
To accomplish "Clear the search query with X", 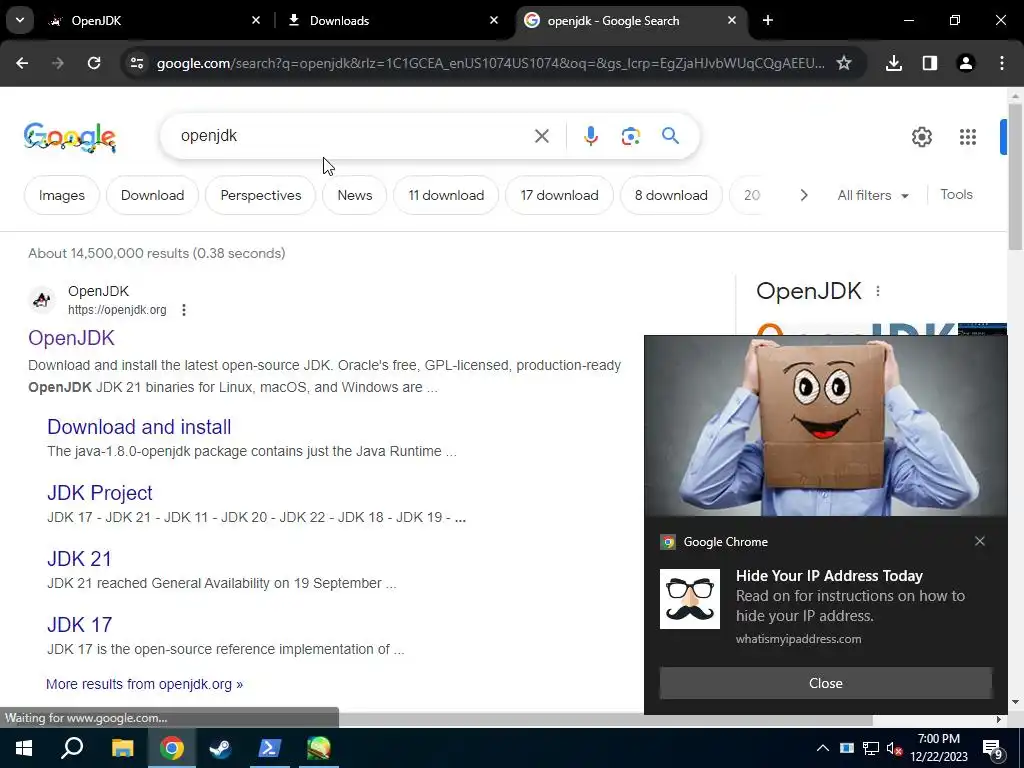I will tap(541, 136).
